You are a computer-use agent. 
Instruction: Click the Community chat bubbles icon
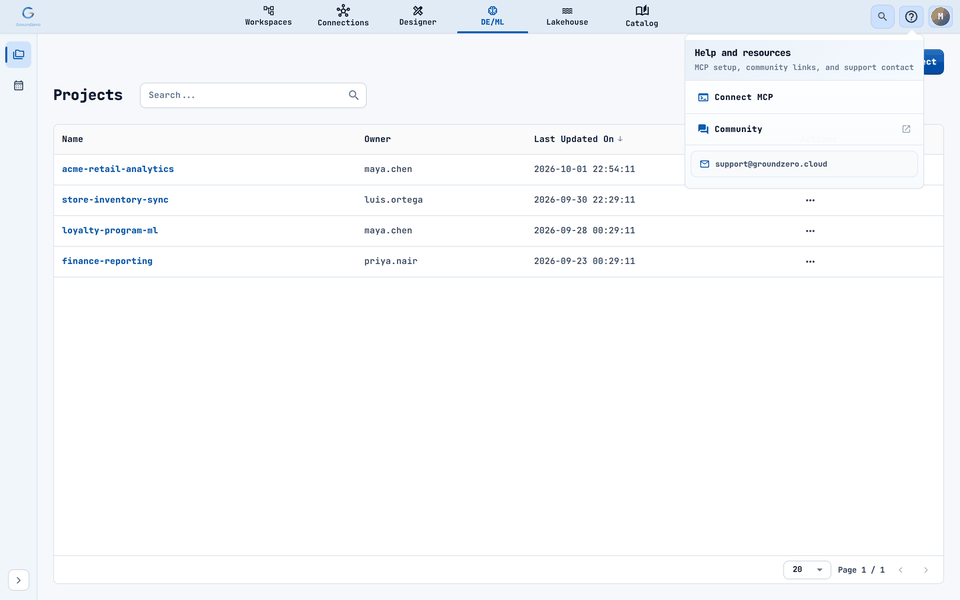coord(703,129)
